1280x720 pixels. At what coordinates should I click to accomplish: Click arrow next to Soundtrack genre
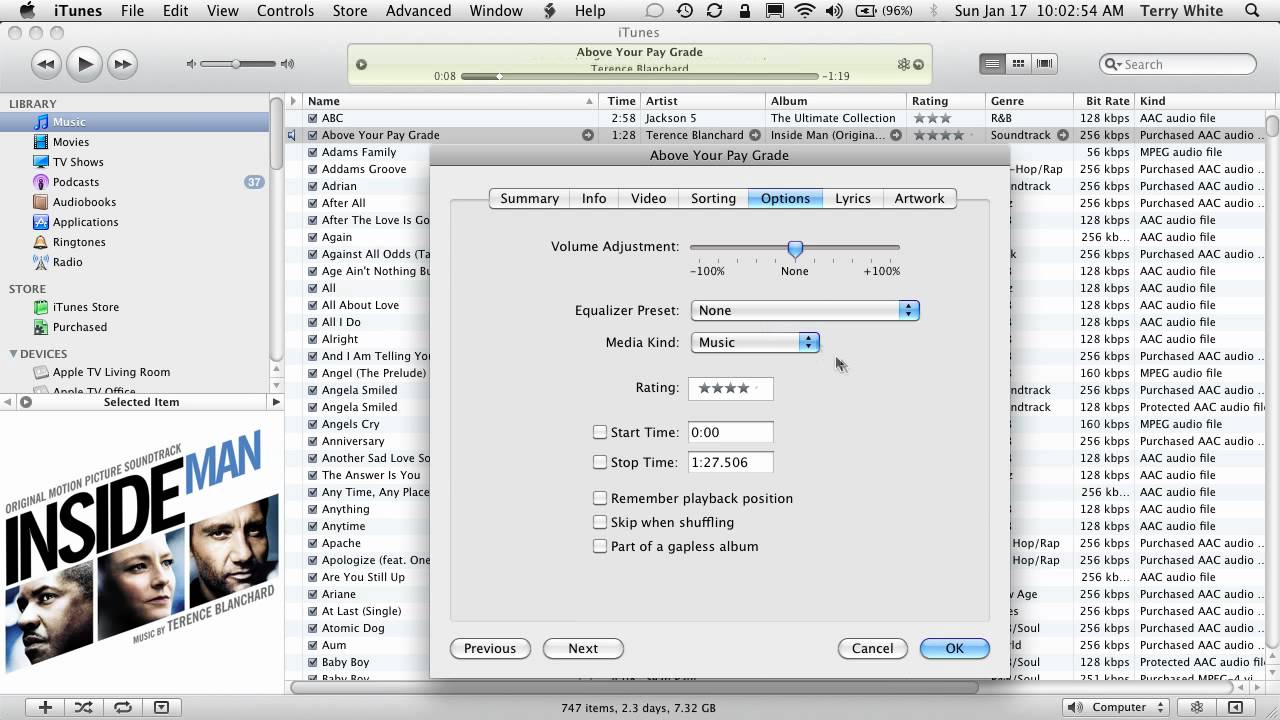pos(1062,135)
